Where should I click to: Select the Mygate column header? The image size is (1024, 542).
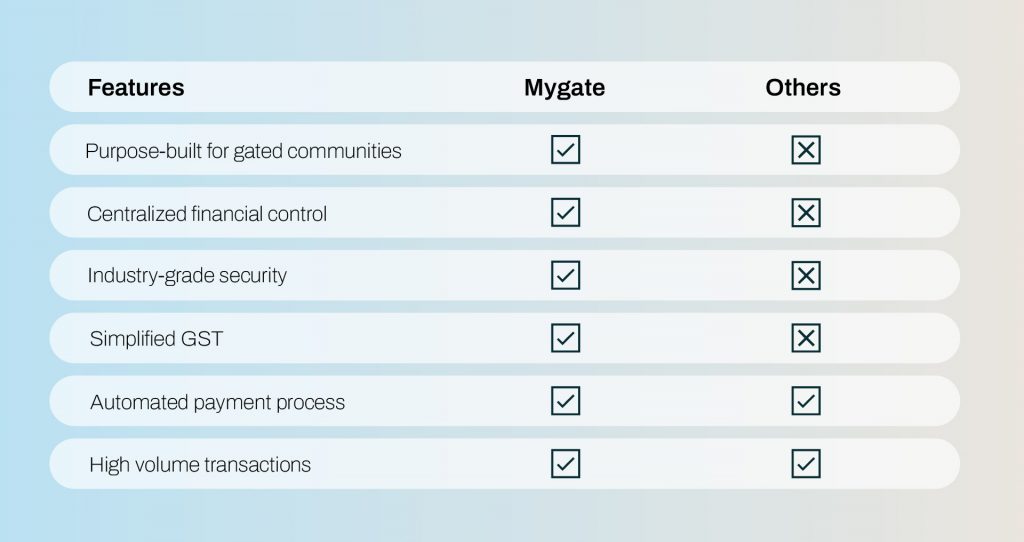(x=564, y=88)
